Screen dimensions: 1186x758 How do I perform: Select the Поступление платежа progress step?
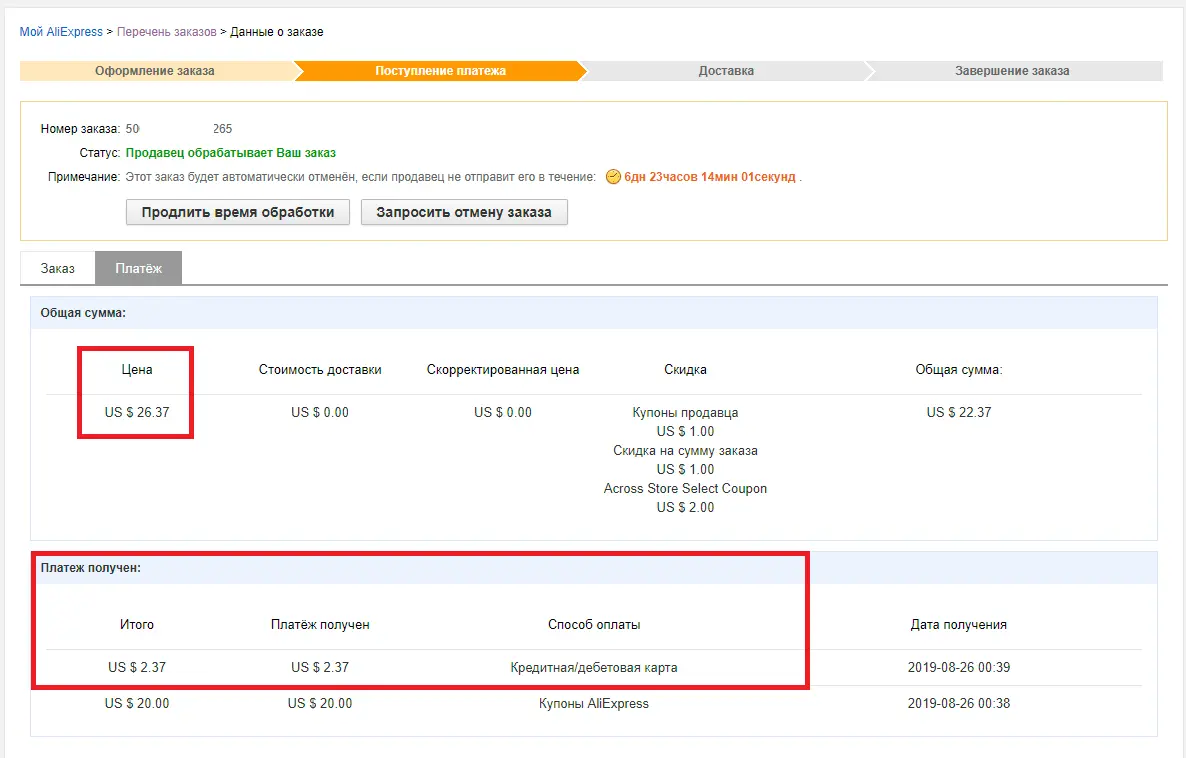440,71
